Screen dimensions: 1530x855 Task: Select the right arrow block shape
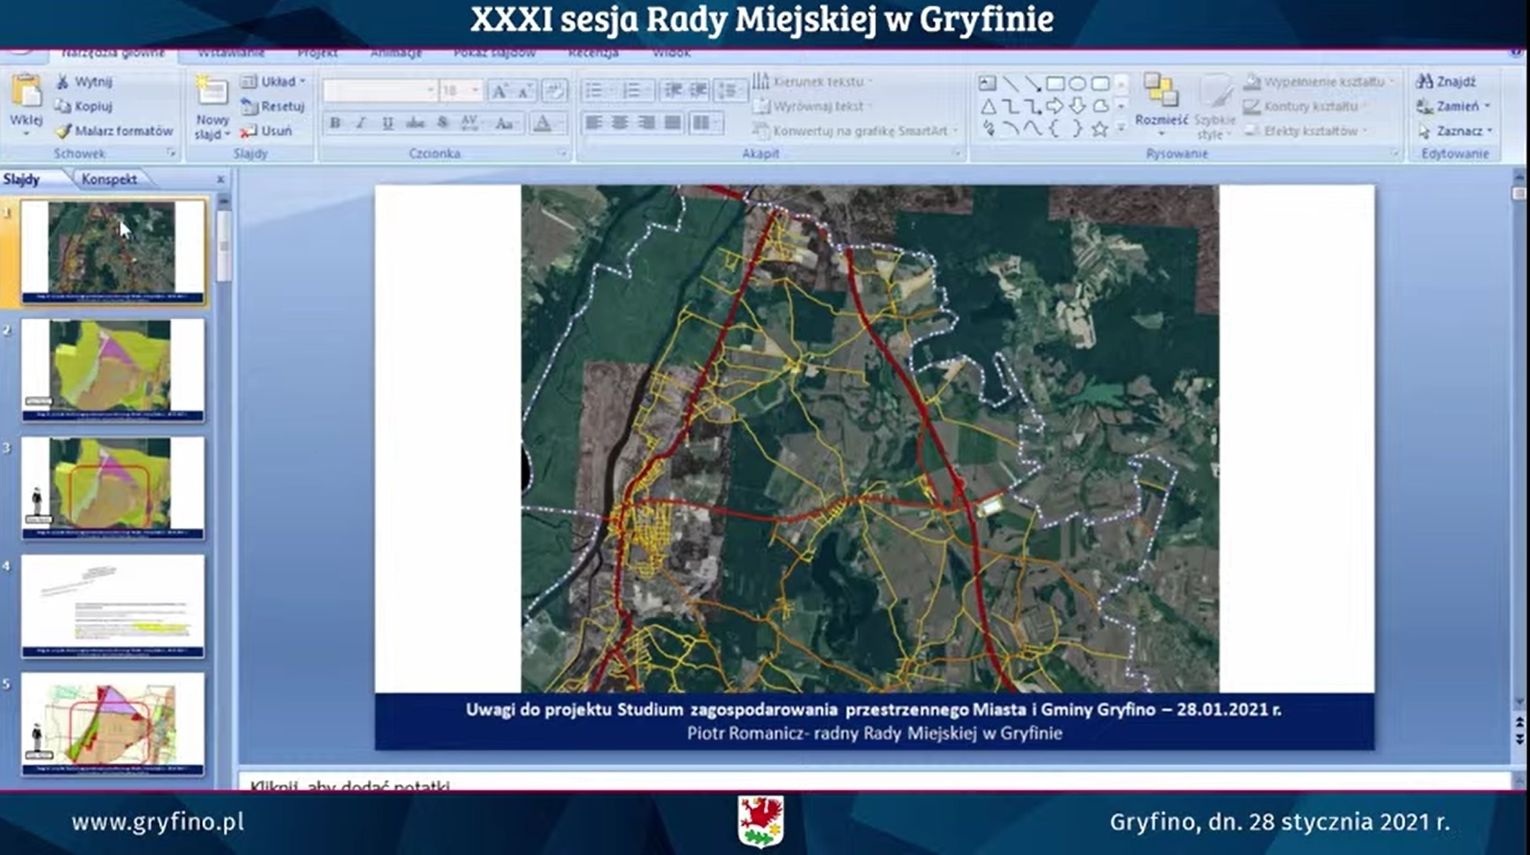coord(1054,106)
